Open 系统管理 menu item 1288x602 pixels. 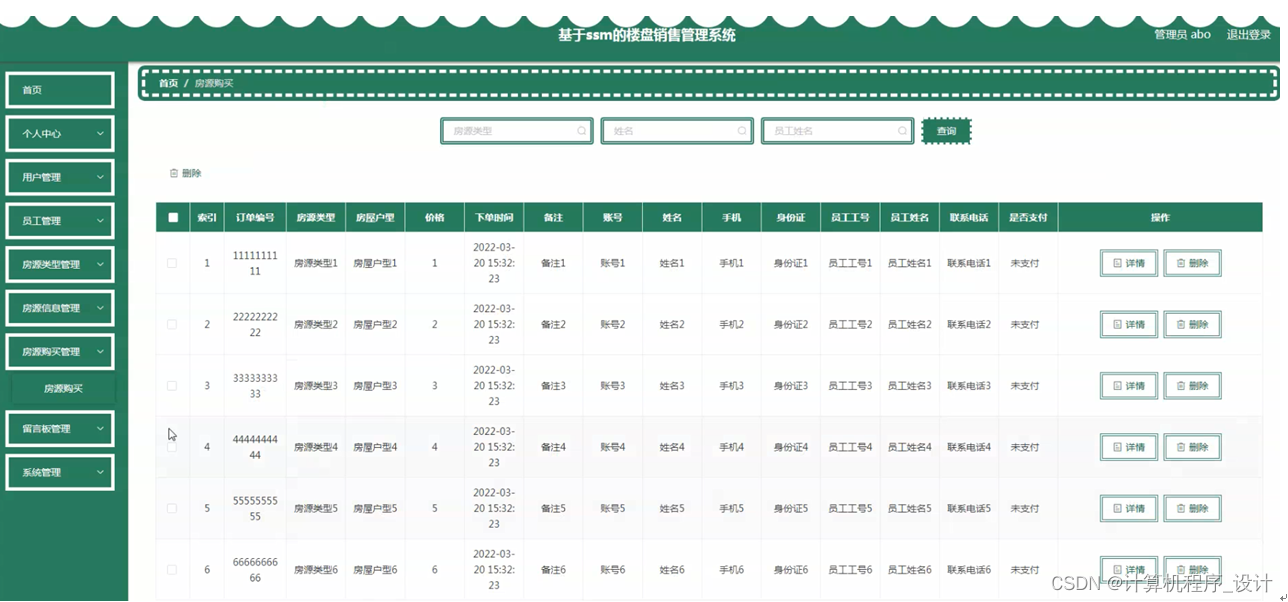coord(60,472)
